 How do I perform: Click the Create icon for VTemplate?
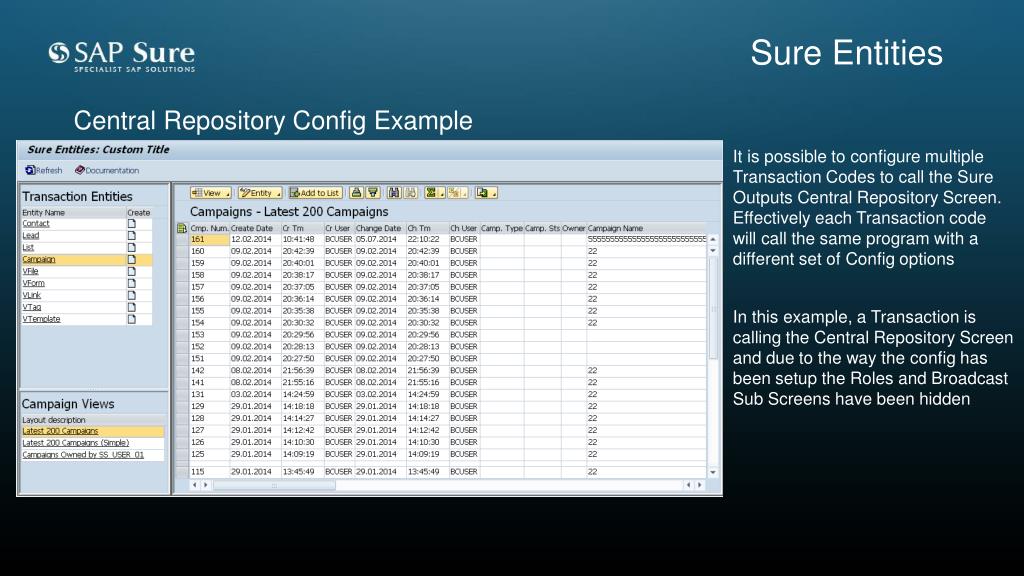click(x=132, y=319)
